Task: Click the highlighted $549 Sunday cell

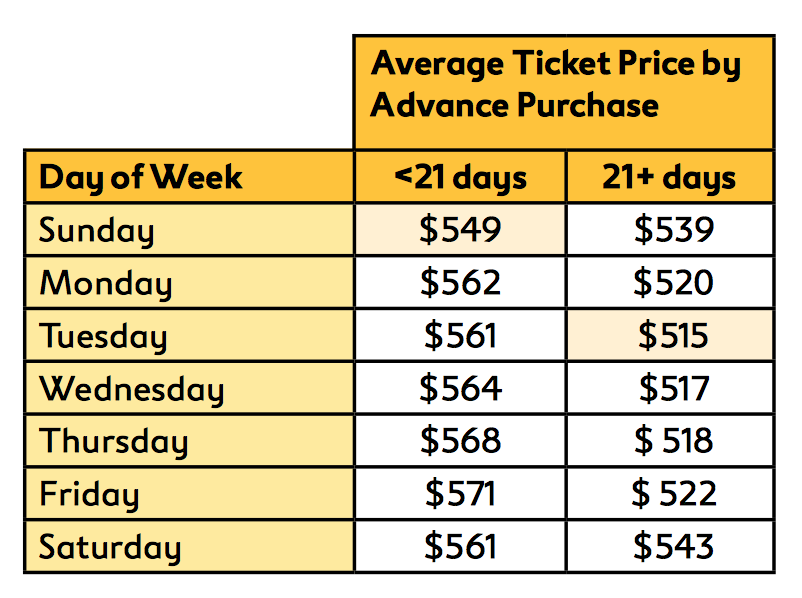Action: coord(460,230)
